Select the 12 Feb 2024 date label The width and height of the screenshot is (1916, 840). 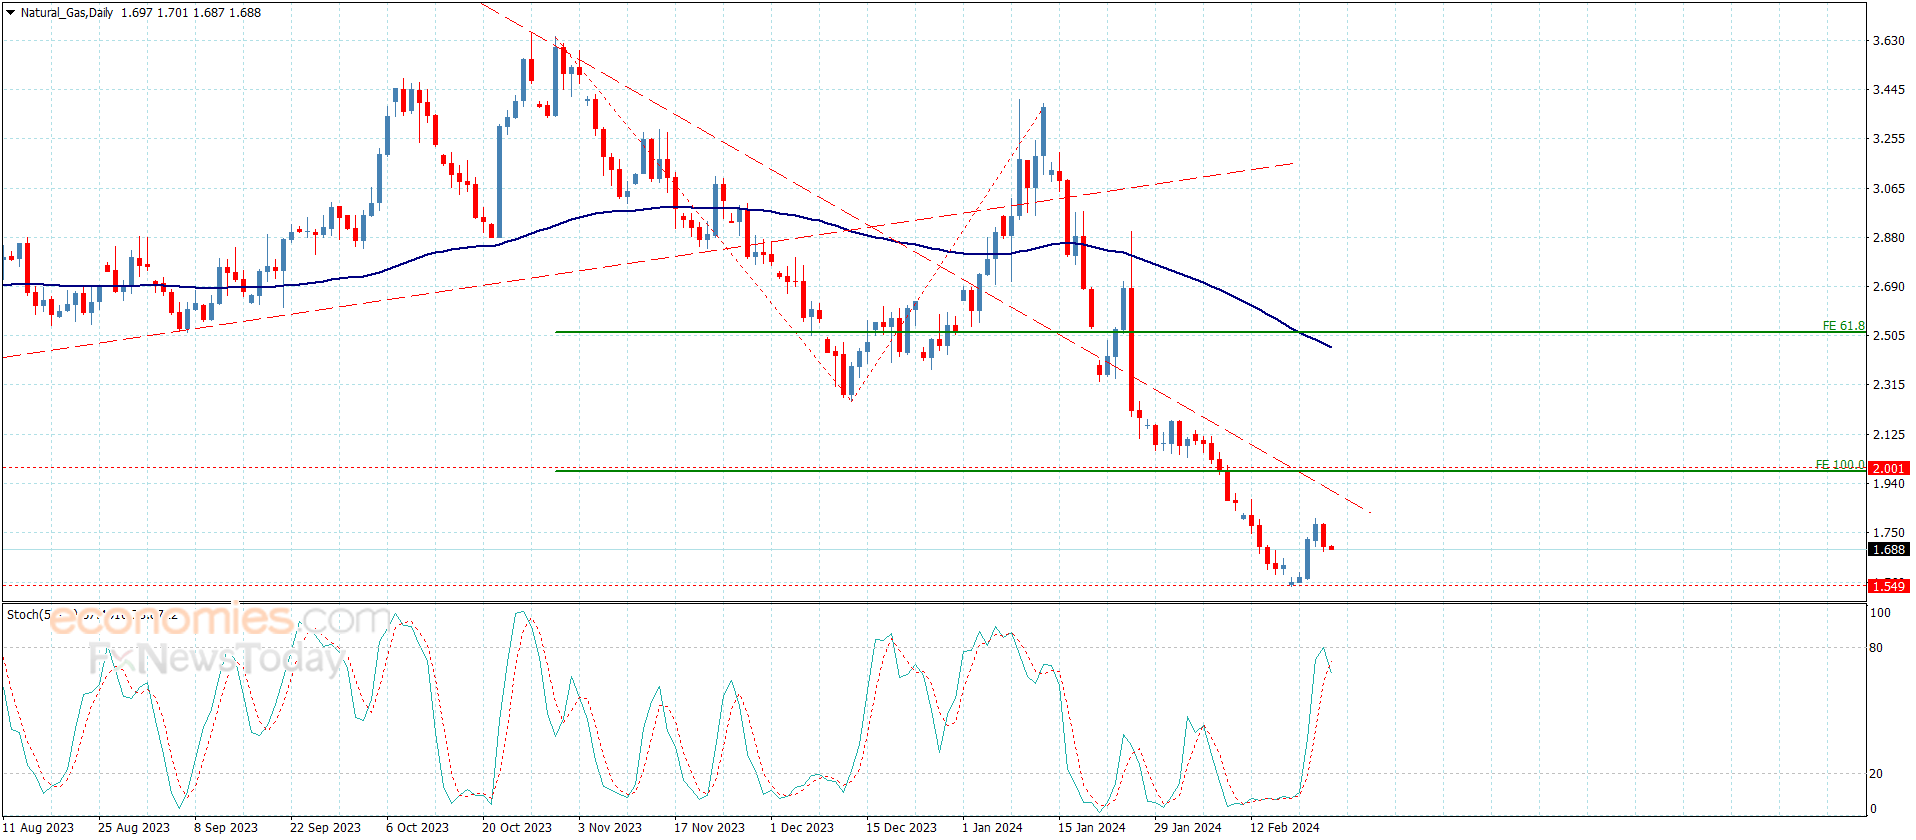click(x=1284, y=827)
